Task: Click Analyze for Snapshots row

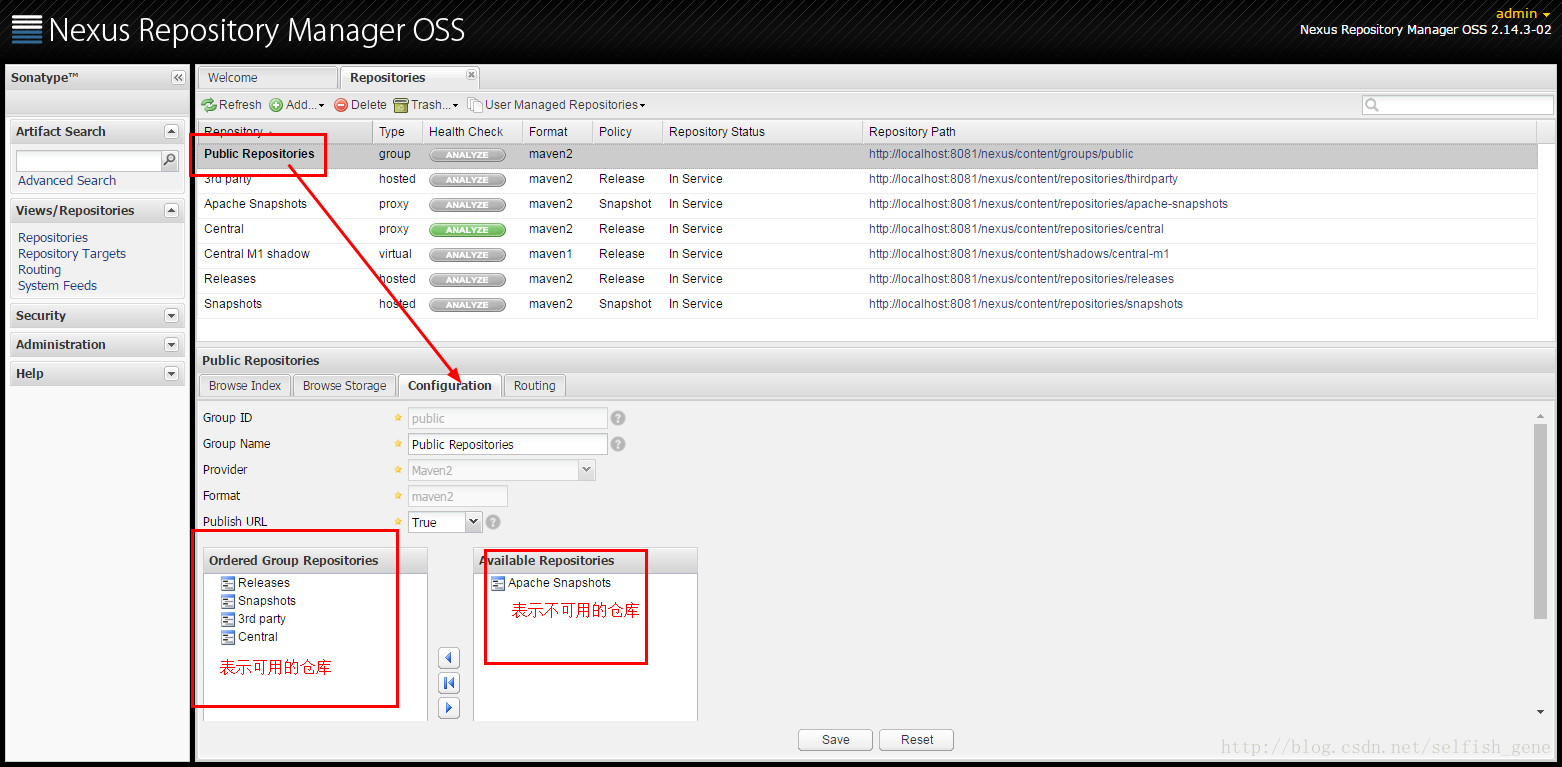Action: pos(467,305)
